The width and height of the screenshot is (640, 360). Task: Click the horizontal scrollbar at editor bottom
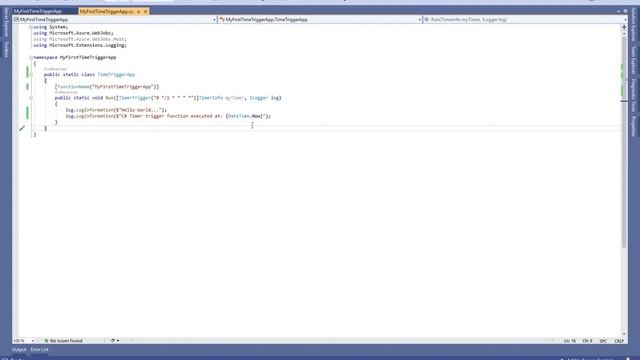click(341, 340)
